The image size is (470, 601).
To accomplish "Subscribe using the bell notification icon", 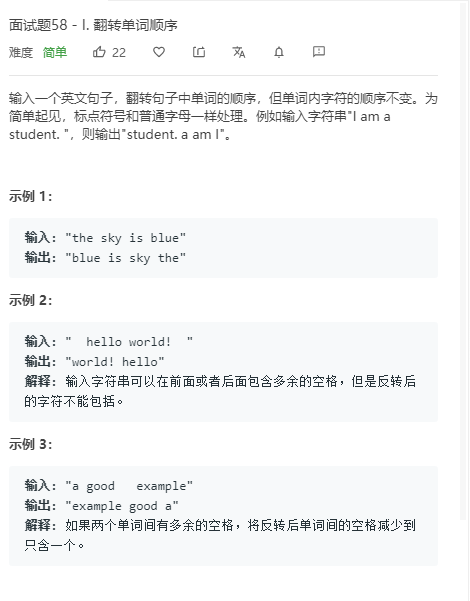I will [x=279, y=52].
